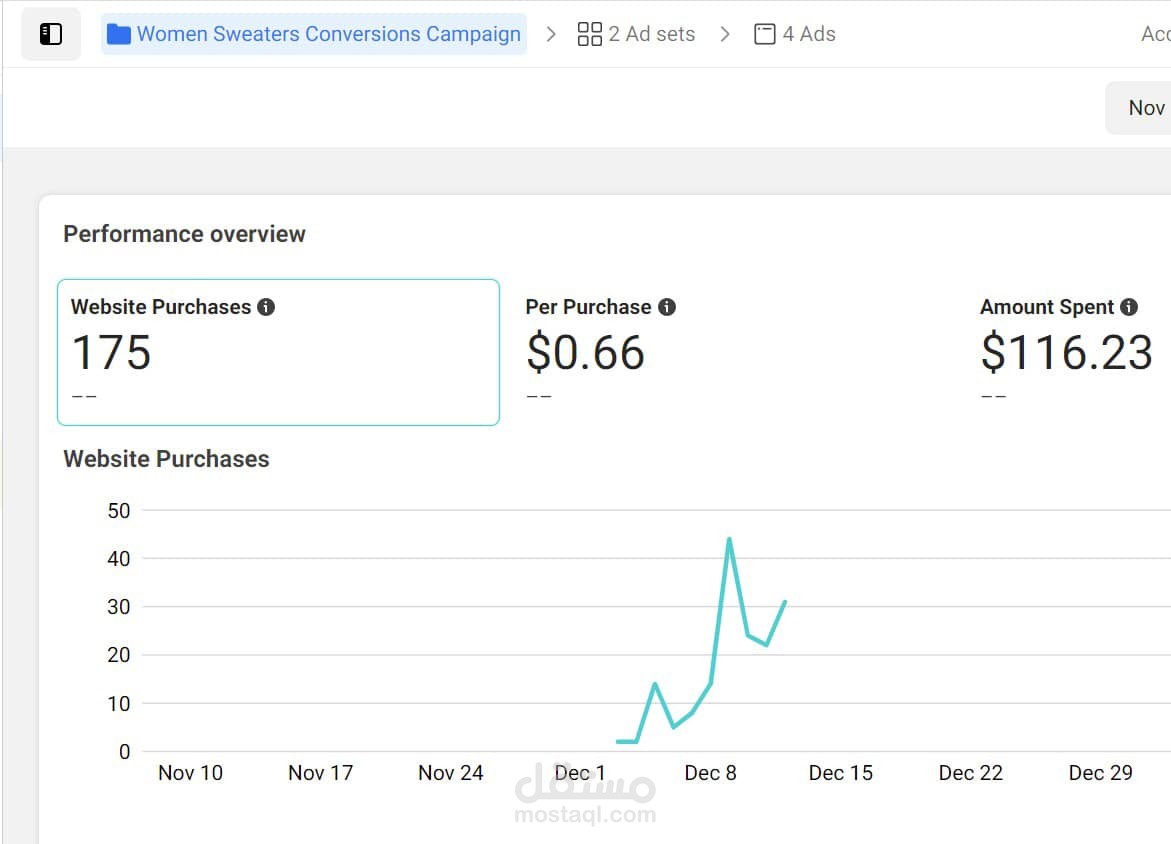Go to the 4 Ads level
Screen dimensions: 1171x844
(808, 34)
